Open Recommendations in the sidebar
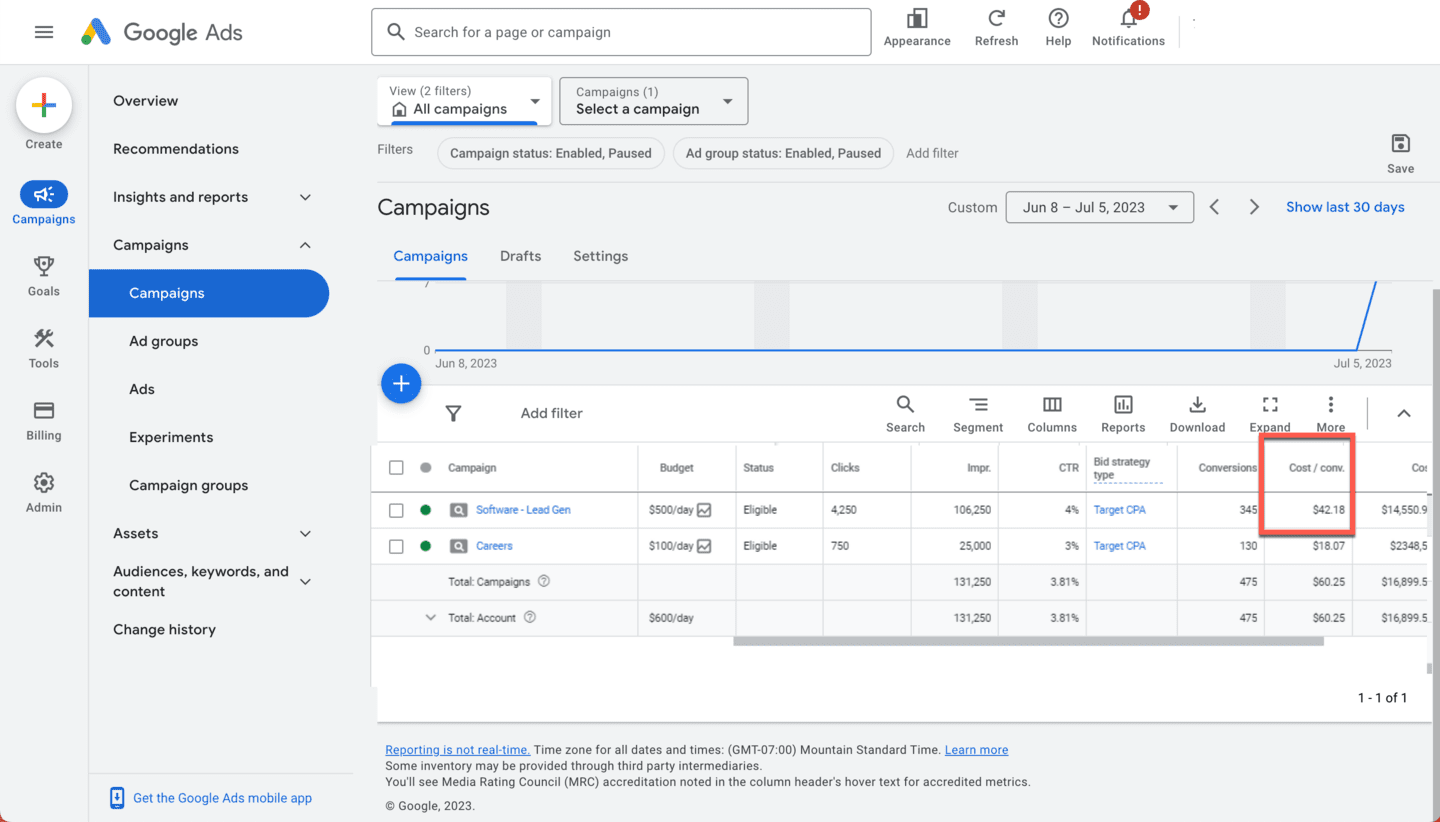 point(176,149)
